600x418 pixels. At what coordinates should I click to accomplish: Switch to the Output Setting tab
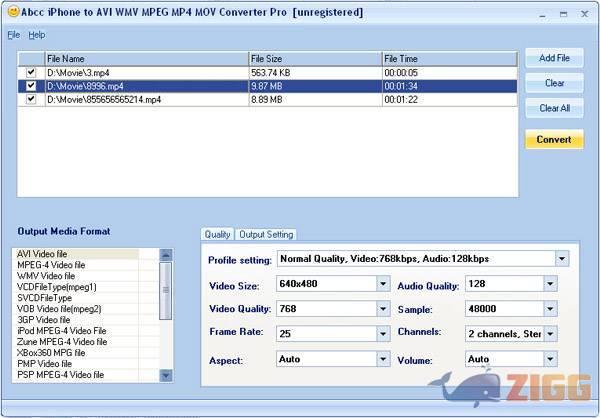(266, 234)
